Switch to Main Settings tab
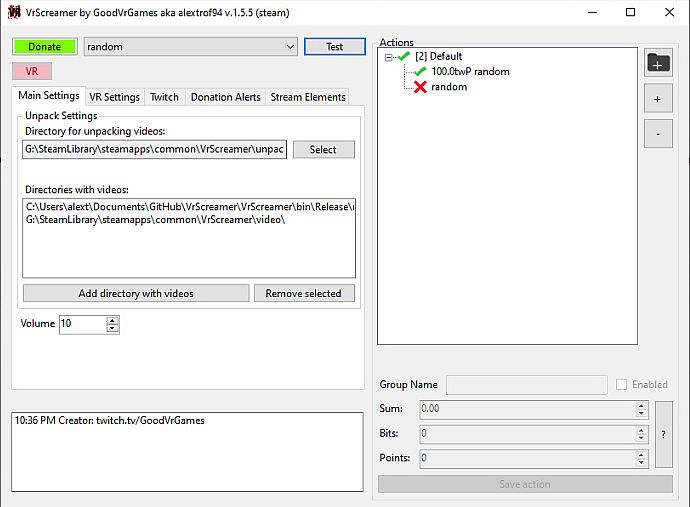The width and height of the screenshot is (690, 507). (49, 96)
